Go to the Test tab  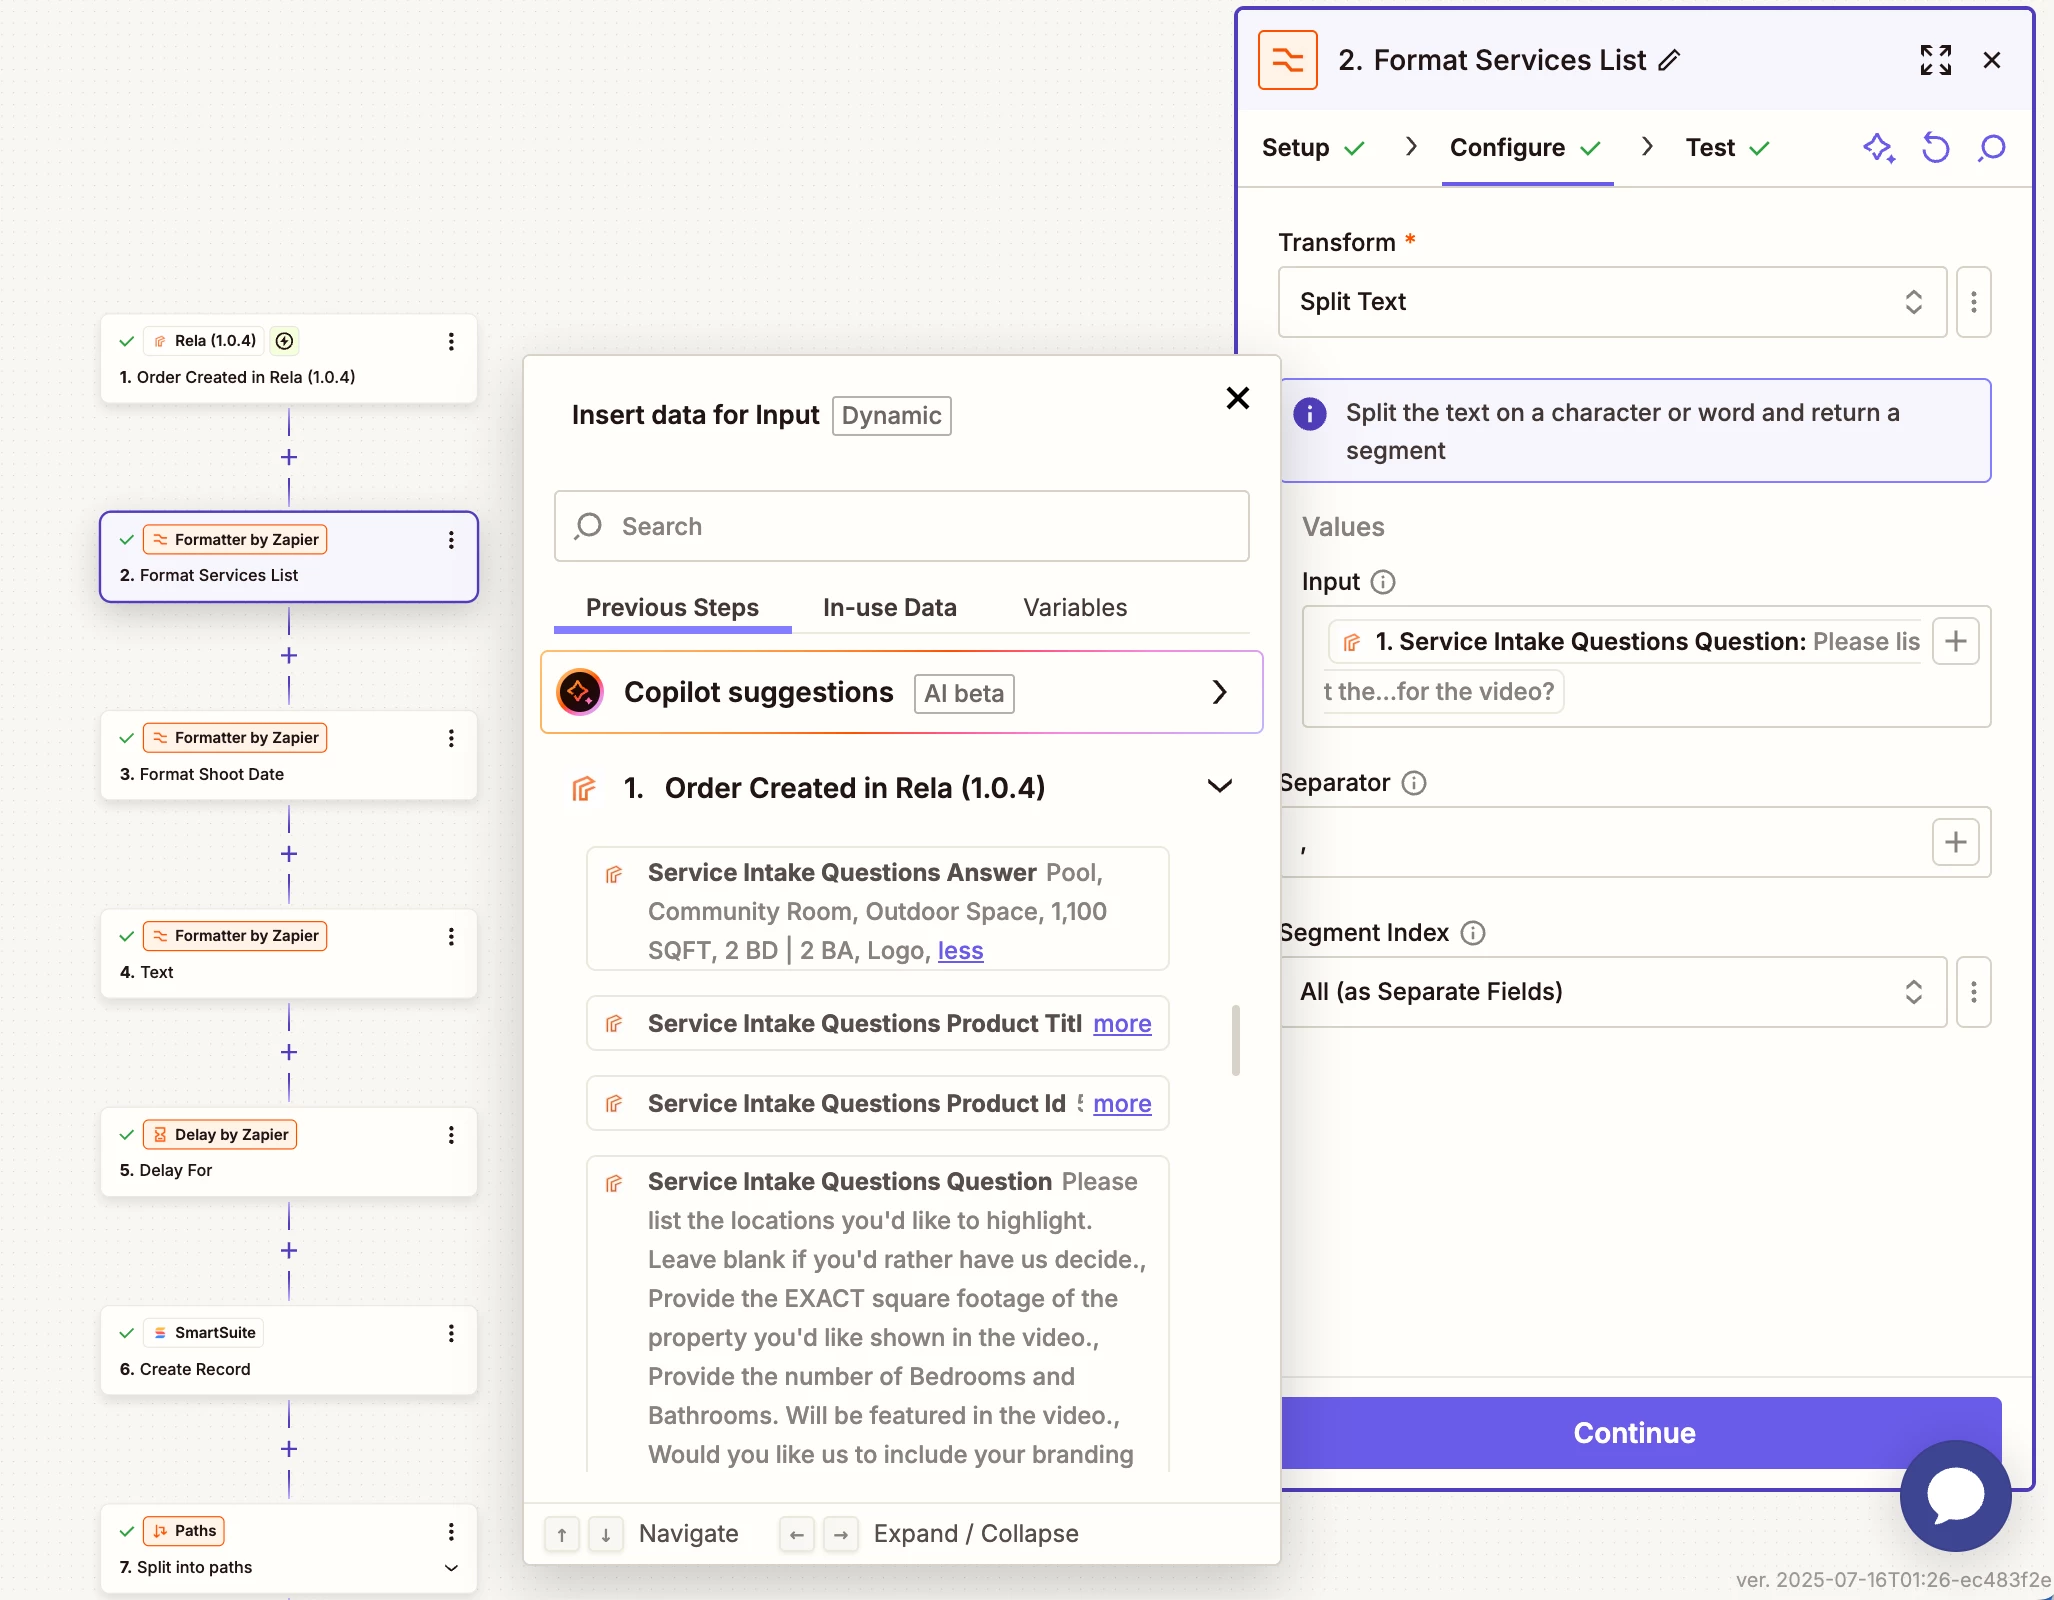(1728, 148)
